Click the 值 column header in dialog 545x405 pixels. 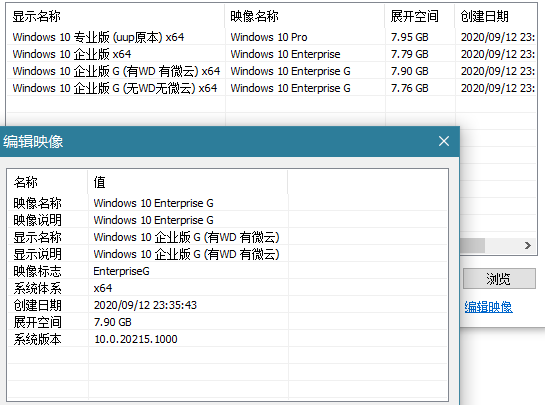(188, 182)
